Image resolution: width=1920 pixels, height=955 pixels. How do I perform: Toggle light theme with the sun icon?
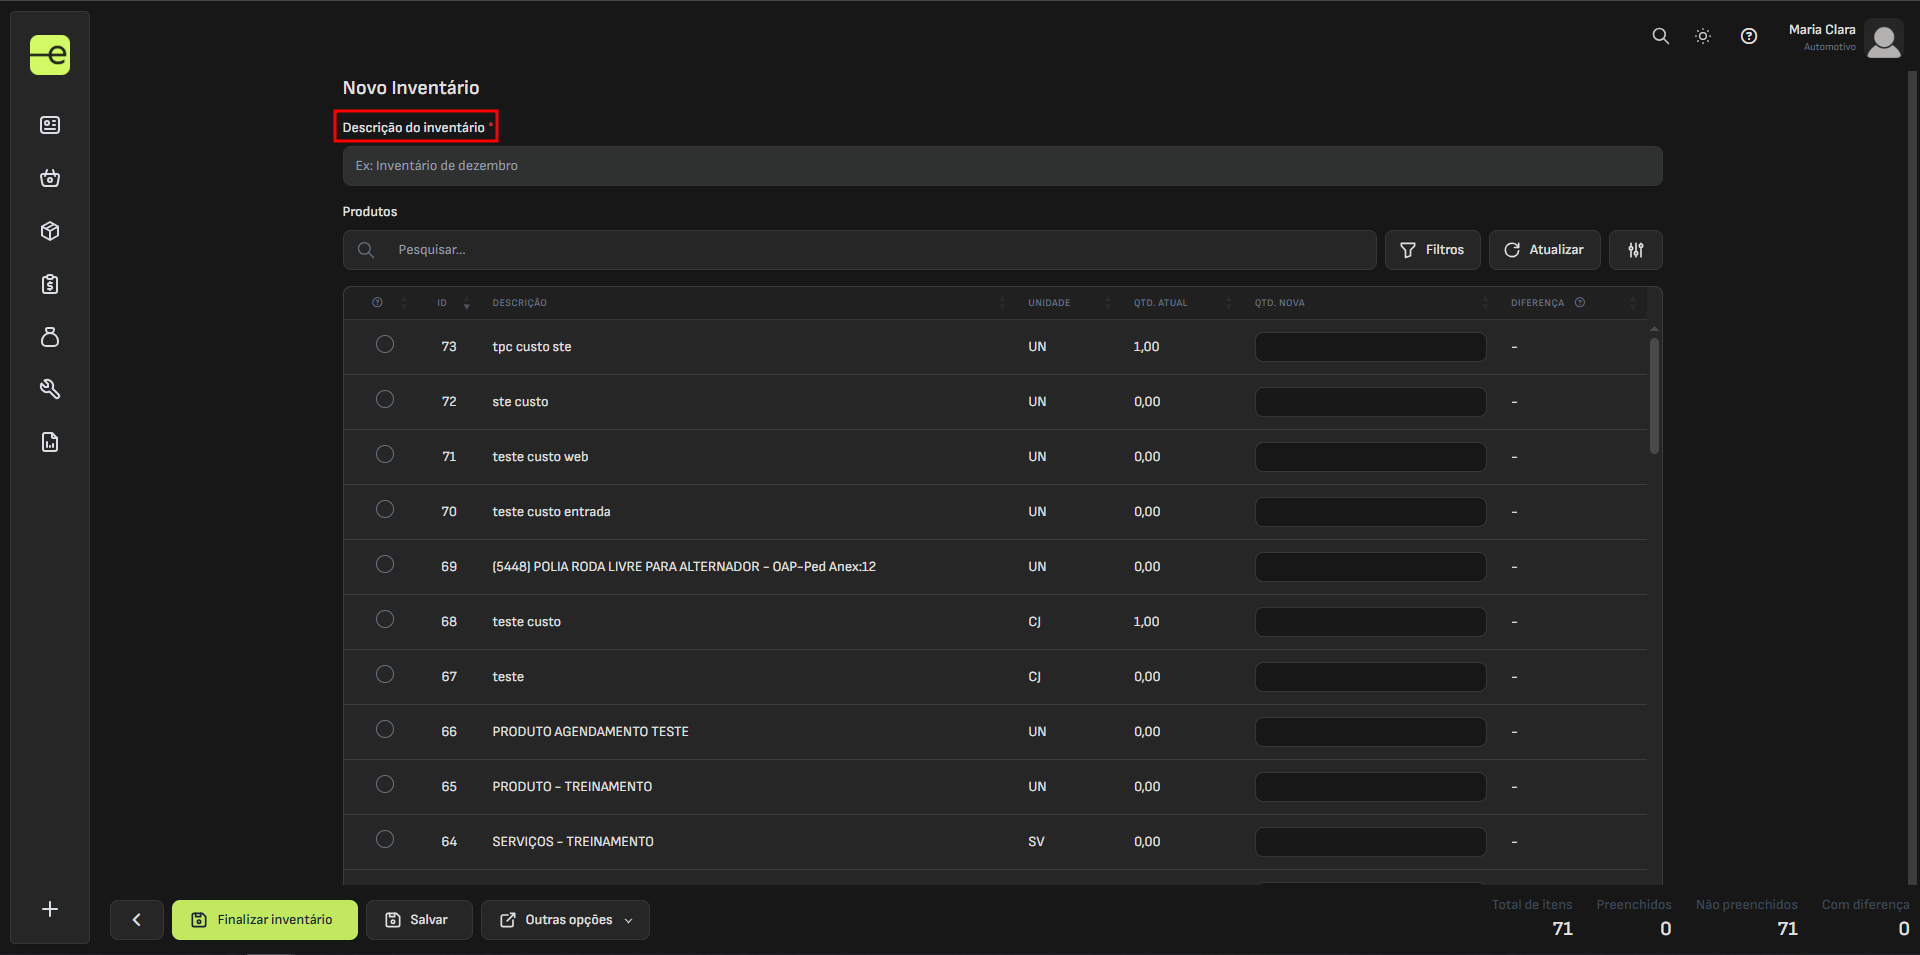click(1703, 36)
